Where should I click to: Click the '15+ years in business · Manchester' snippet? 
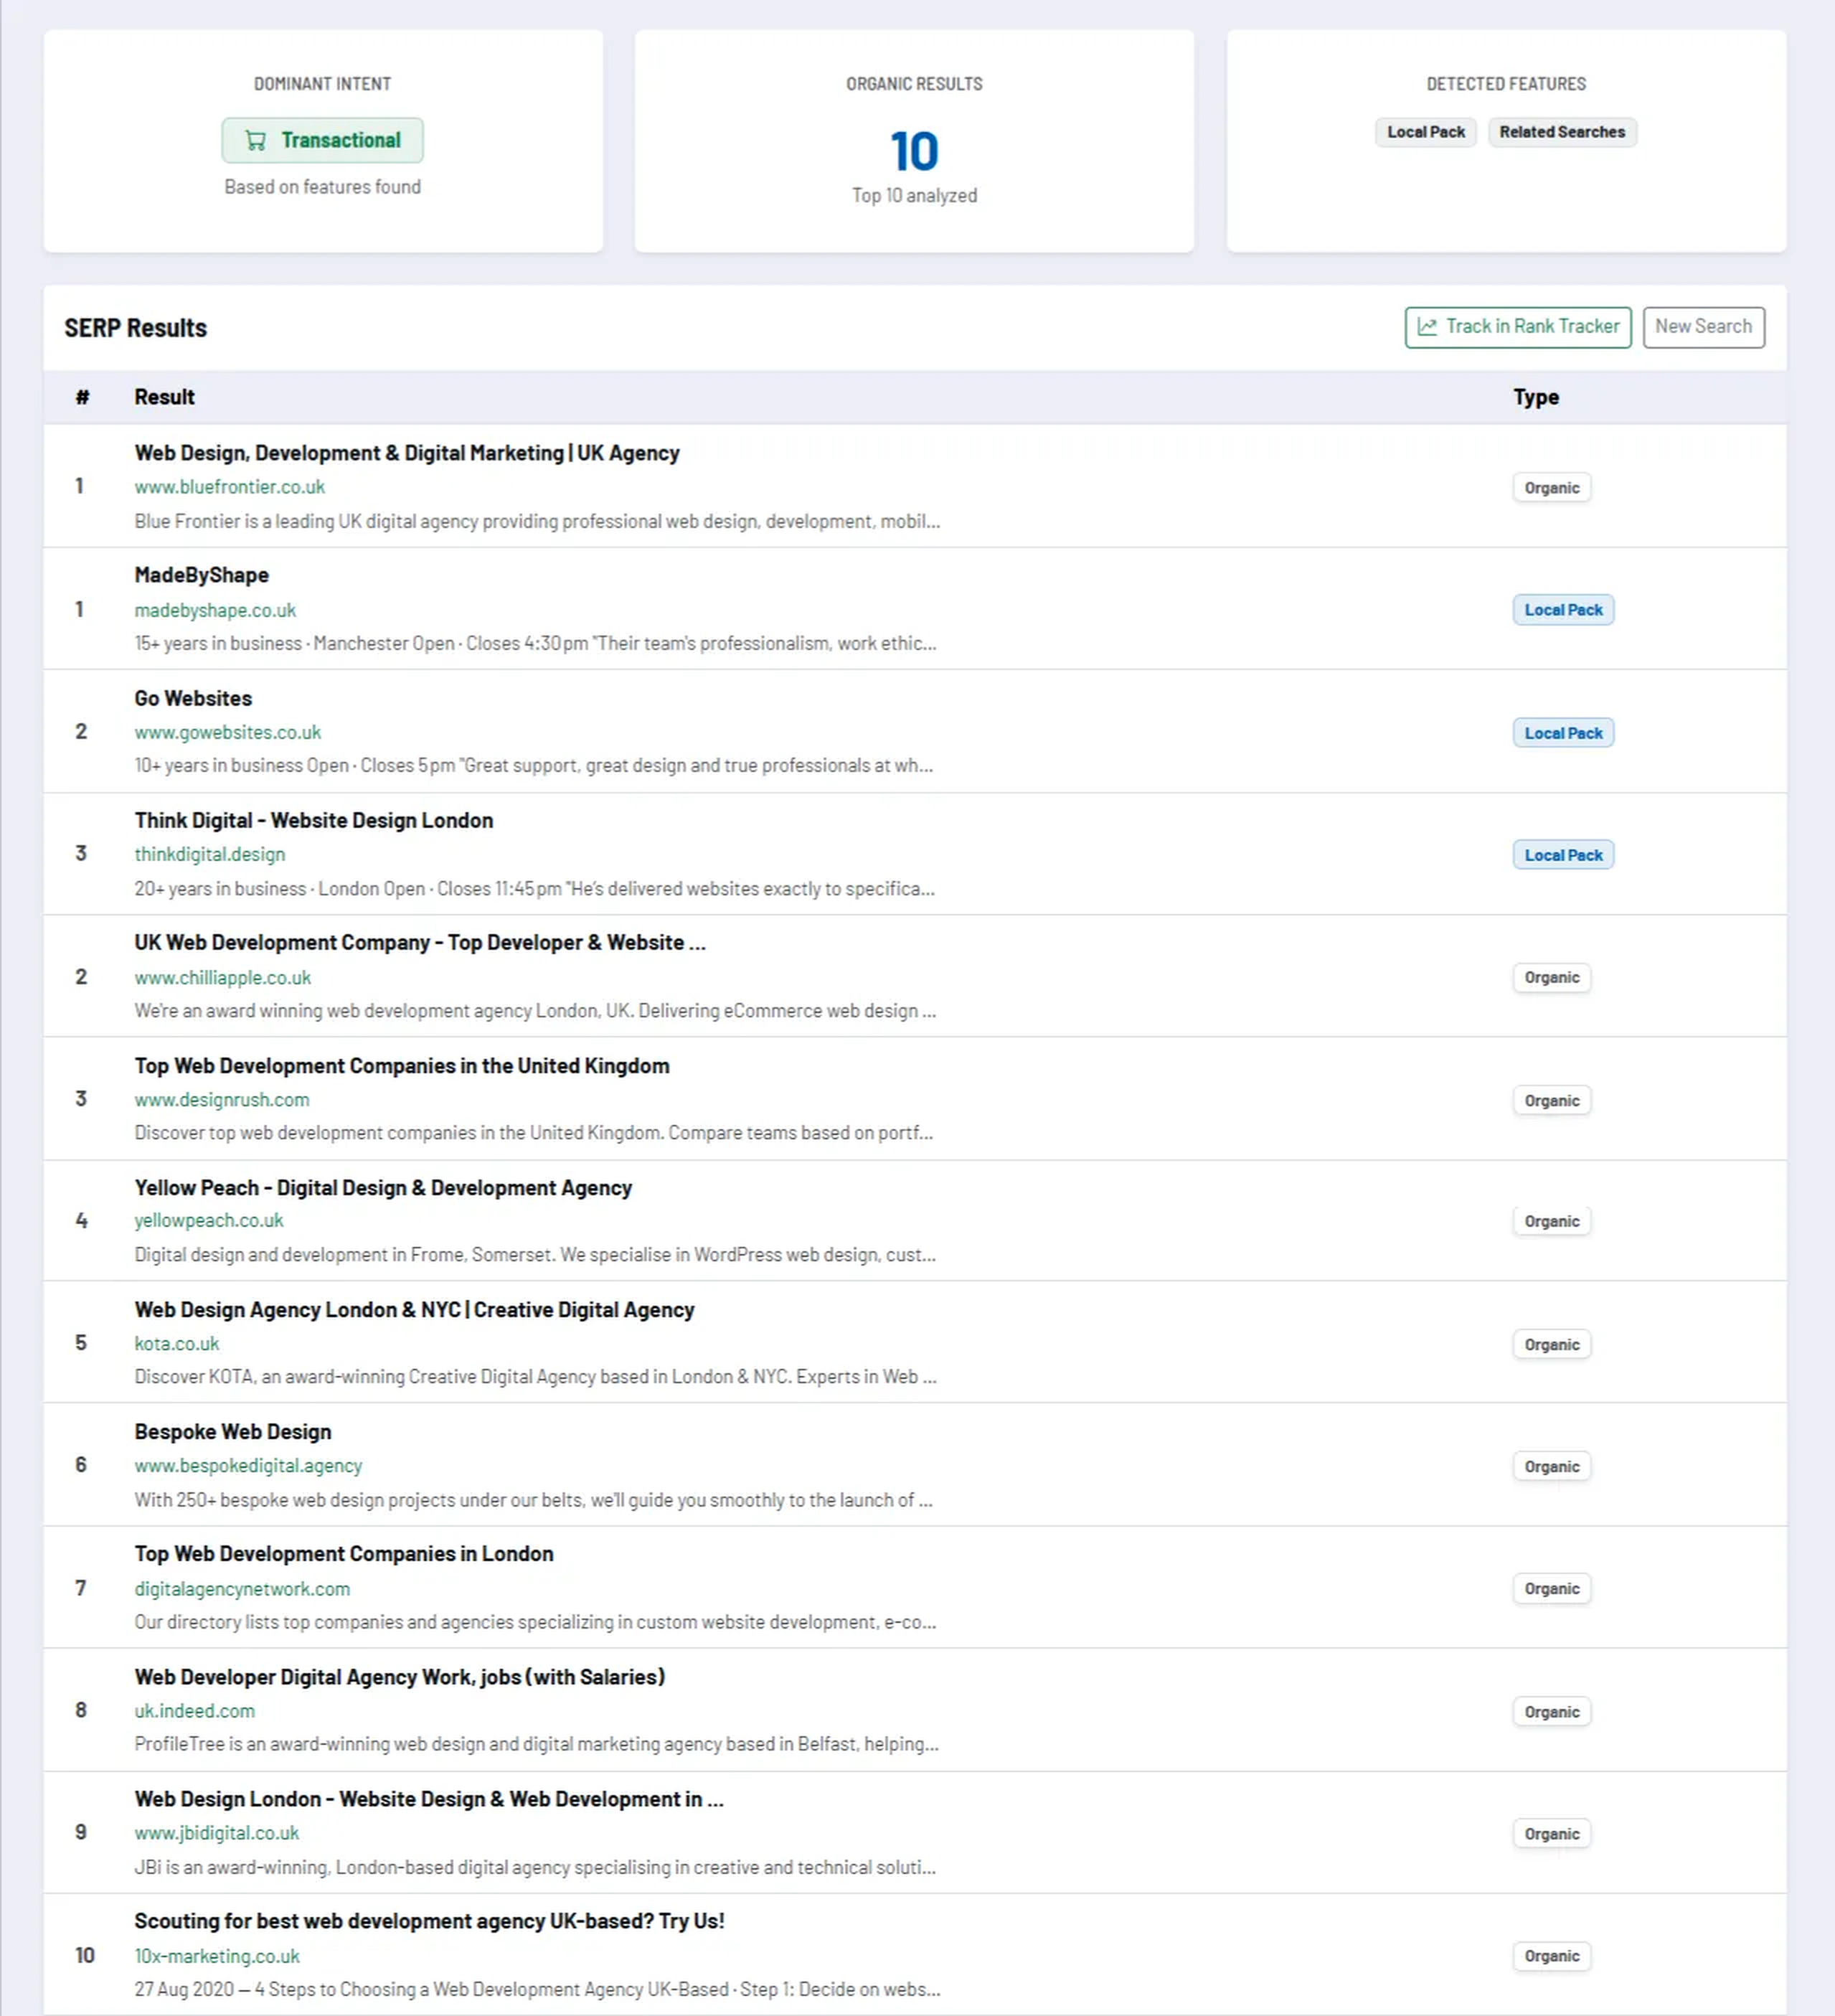535,643
